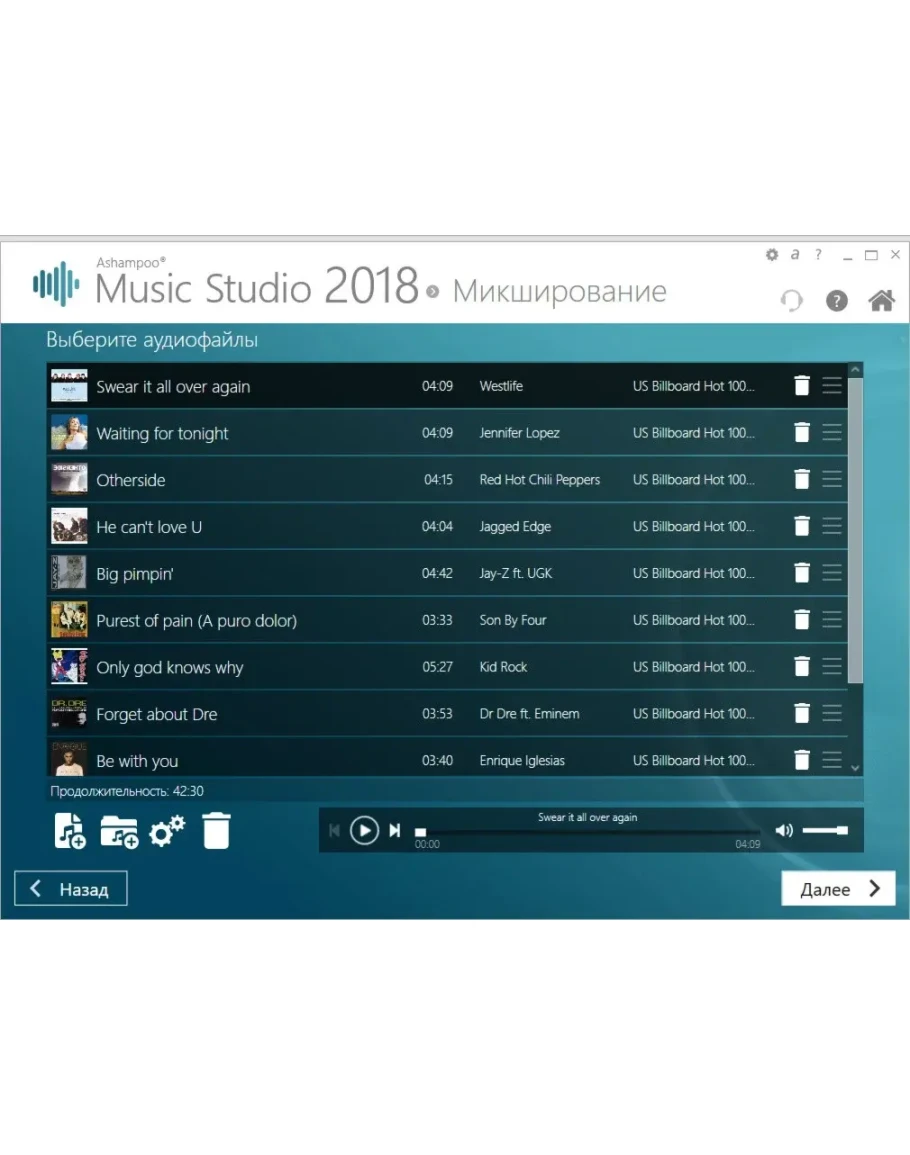
Task: Click the large trash icon to clear list
Action: pyautogui.click(x=216, y=831)
